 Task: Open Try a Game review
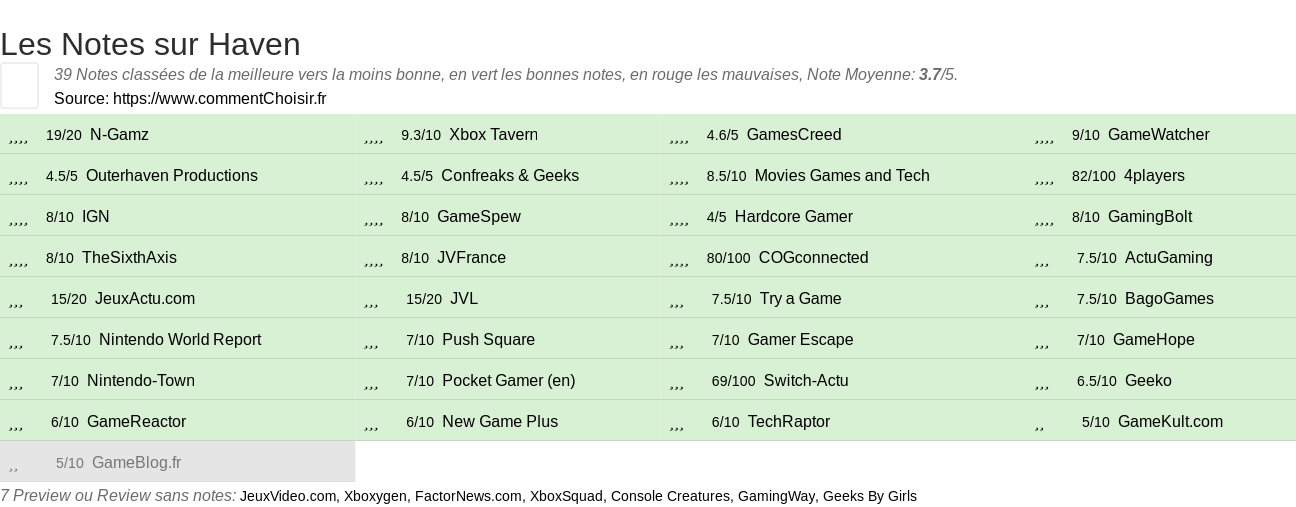coord(801,299)
